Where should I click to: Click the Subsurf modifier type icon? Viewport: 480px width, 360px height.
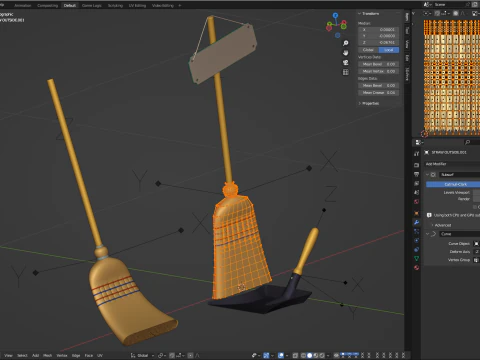coord(433,175)
